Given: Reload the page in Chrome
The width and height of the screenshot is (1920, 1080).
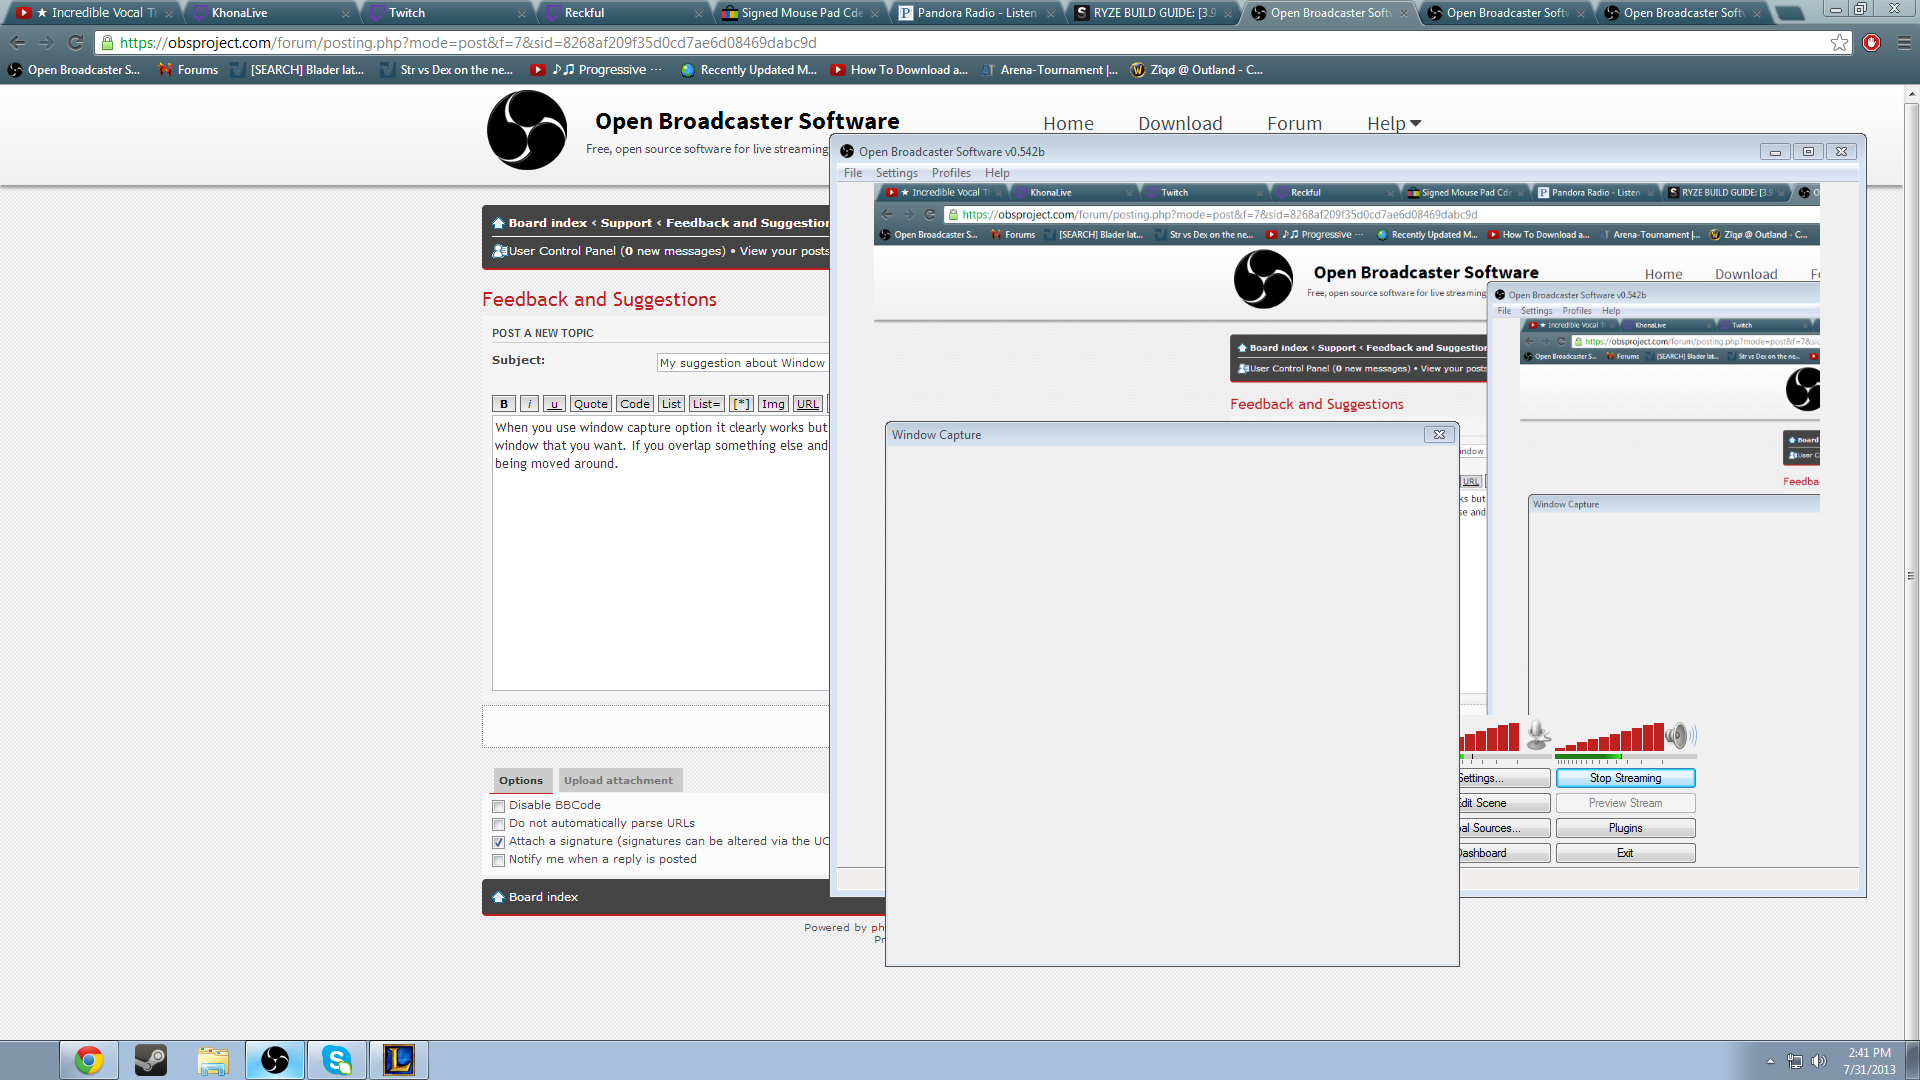Looking at the screenshot, I should point(76,43).
